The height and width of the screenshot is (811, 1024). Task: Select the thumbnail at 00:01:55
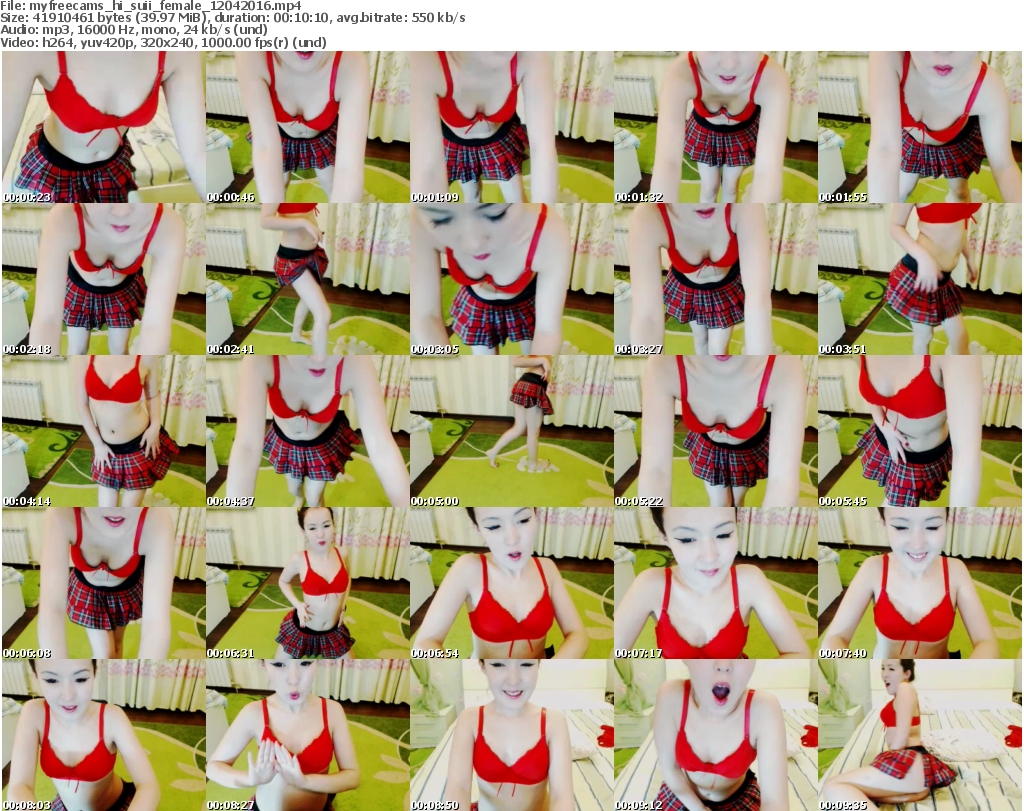pos(920,127)
